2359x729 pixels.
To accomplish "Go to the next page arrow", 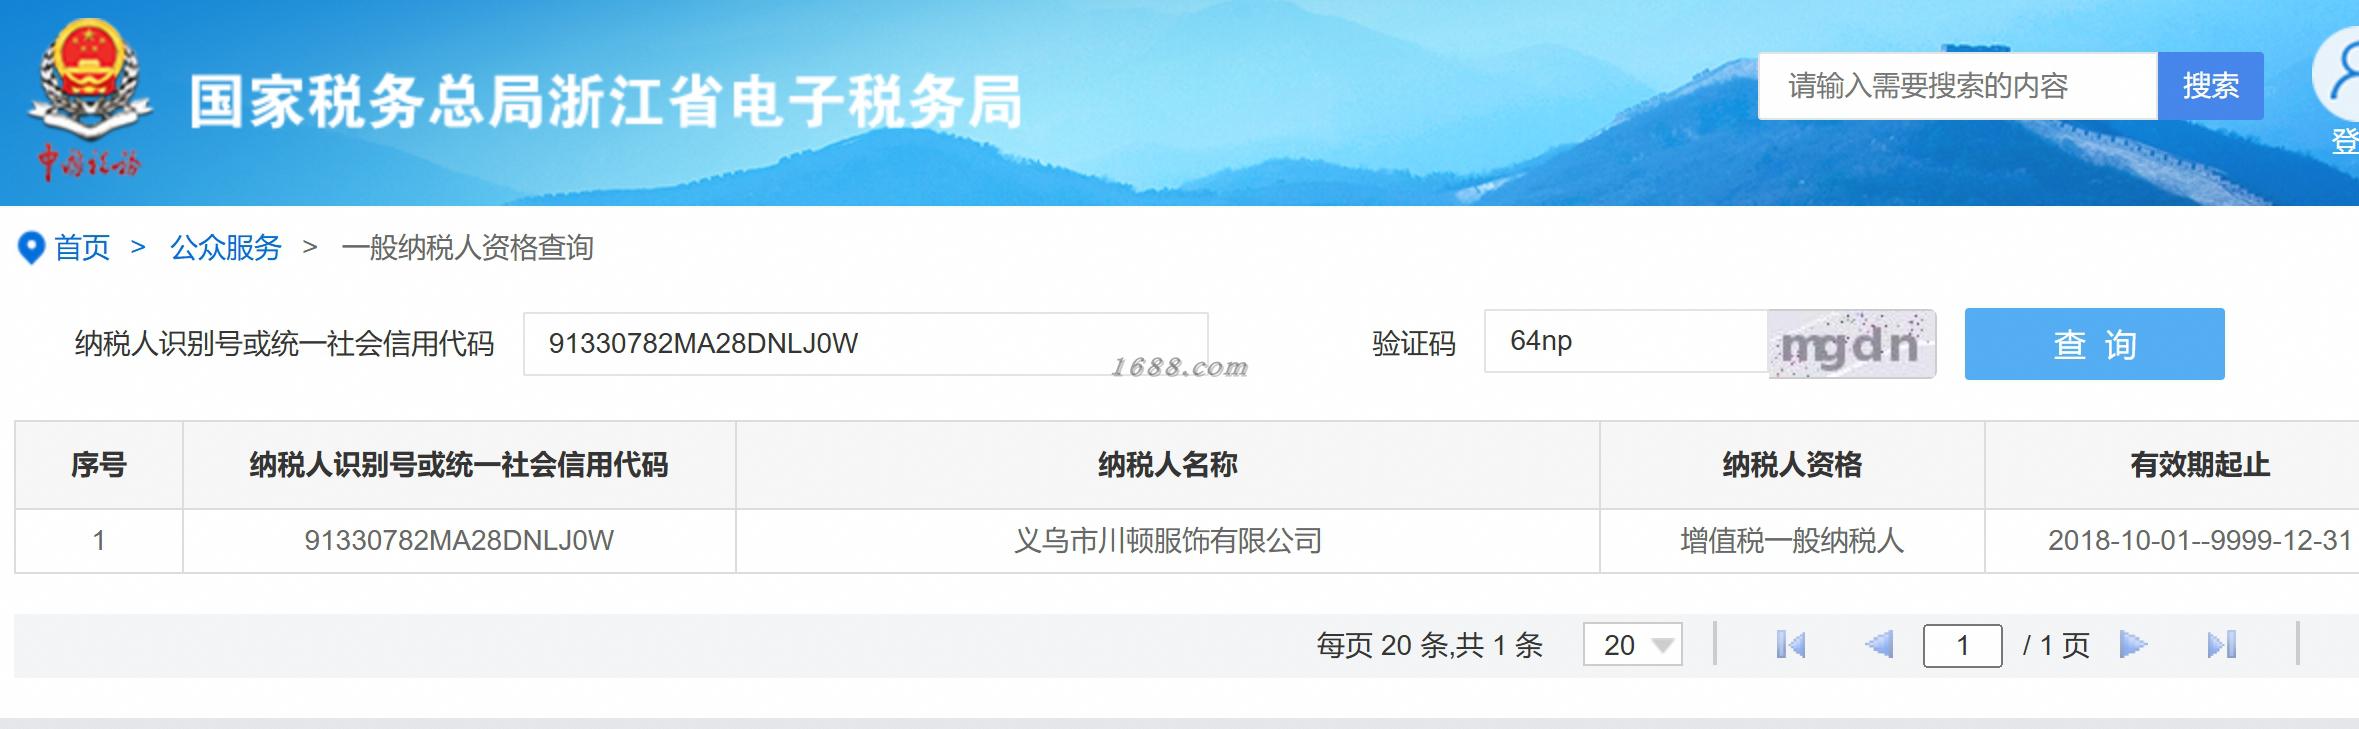I will pos(2133,645).
